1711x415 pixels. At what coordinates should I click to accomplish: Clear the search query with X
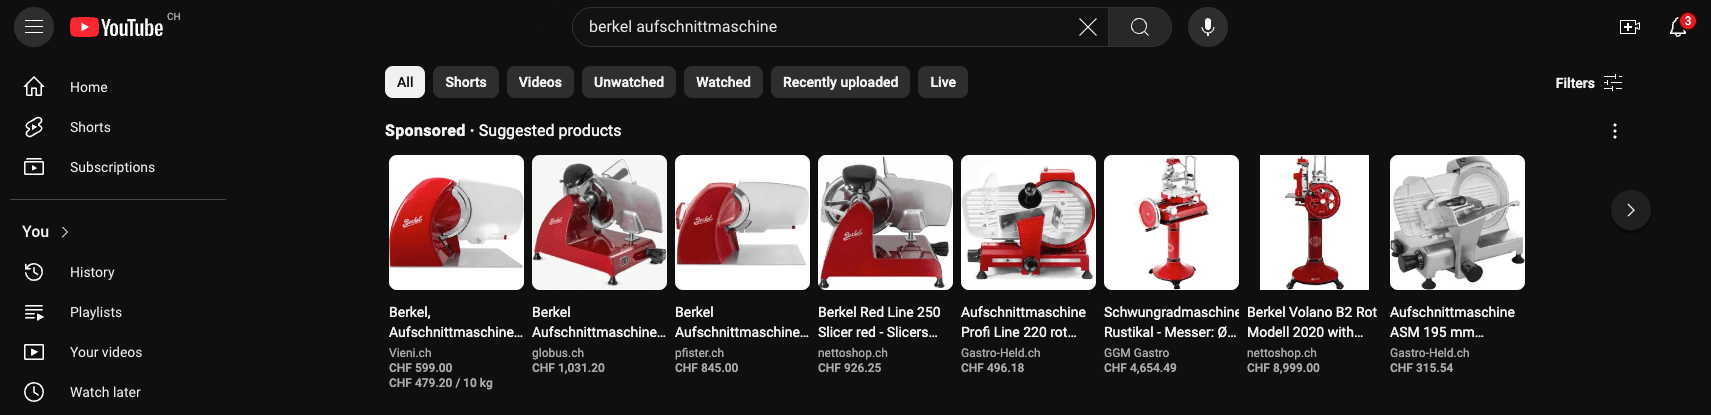click(1088, 27)
